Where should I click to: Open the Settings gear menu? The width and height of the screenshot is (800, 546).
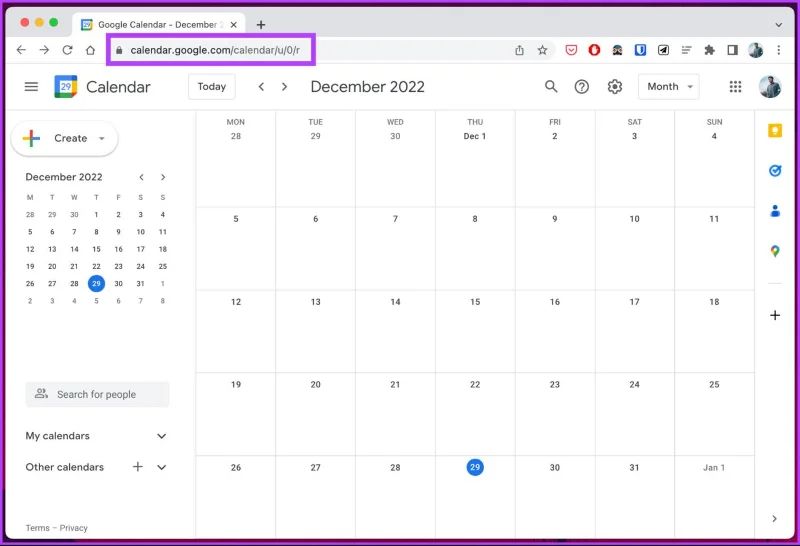(x=615, y=87)
